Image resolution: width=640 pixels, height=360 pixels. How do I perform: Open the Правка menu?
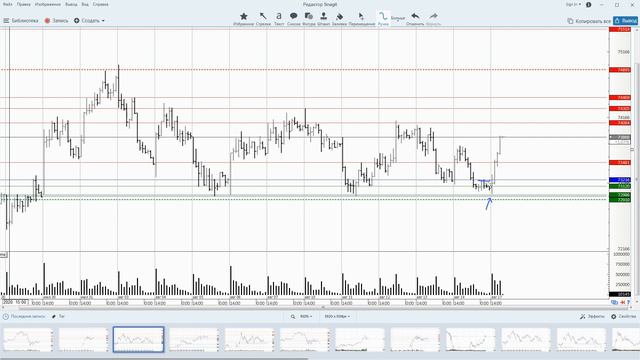click(24, 4)
